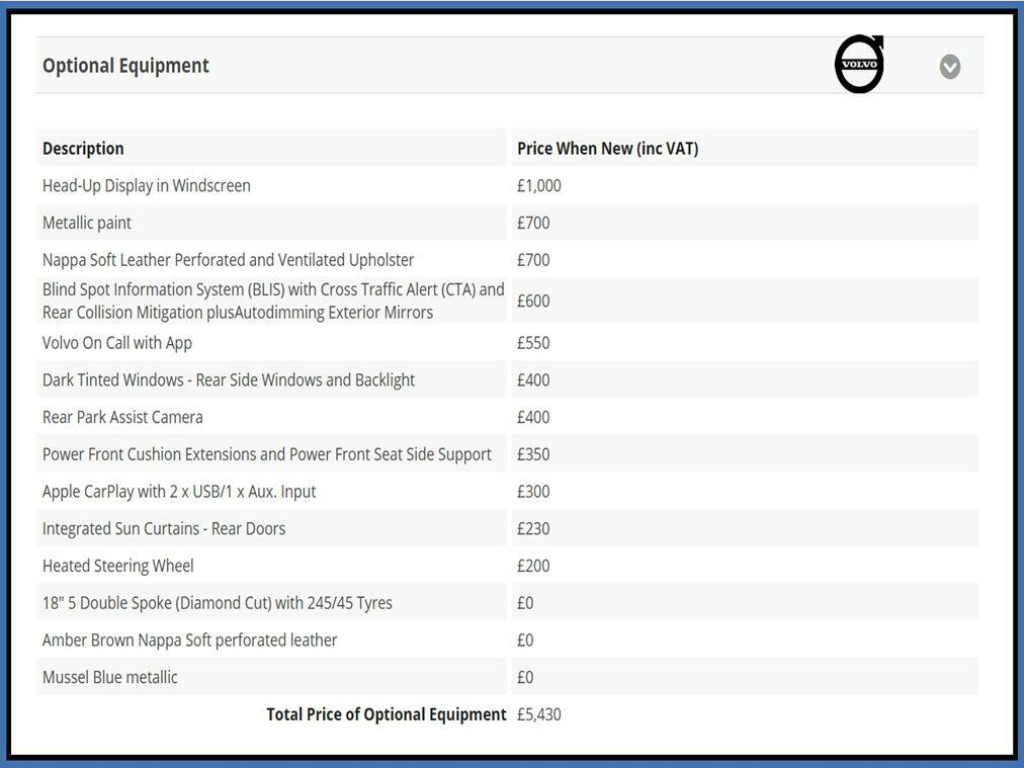Click the Mussel Blue metallic row
1024x768 pixels.
pos(110,677)
